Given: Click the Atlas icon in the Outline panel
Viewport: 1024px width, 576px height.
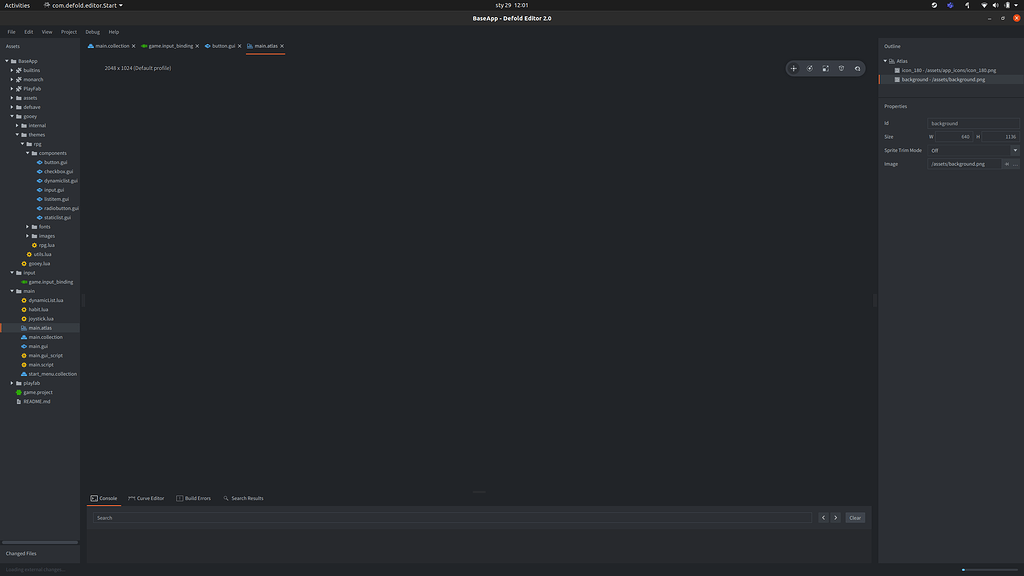Looking at the screenshot, I should pyautogui.click(x=892, y=60).
